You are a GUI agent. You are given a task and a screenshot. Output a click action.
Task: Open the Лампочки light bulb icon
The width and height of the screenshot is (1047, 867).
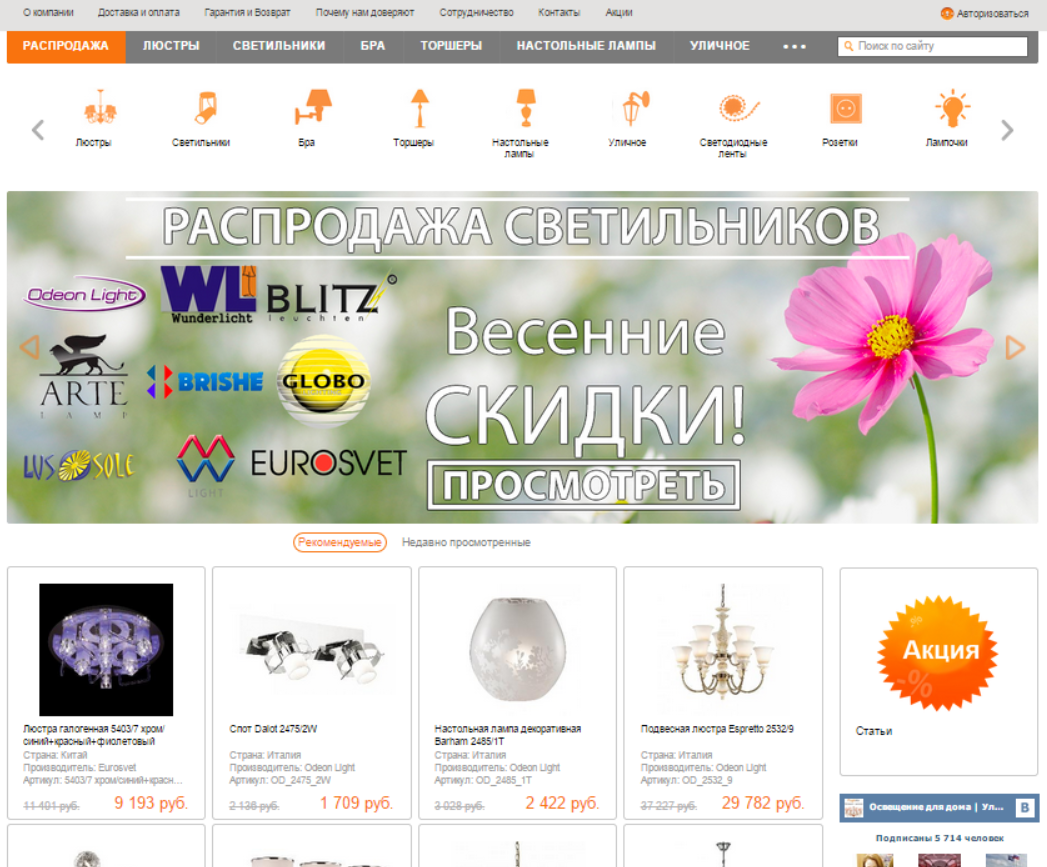[x=952, y=108]
